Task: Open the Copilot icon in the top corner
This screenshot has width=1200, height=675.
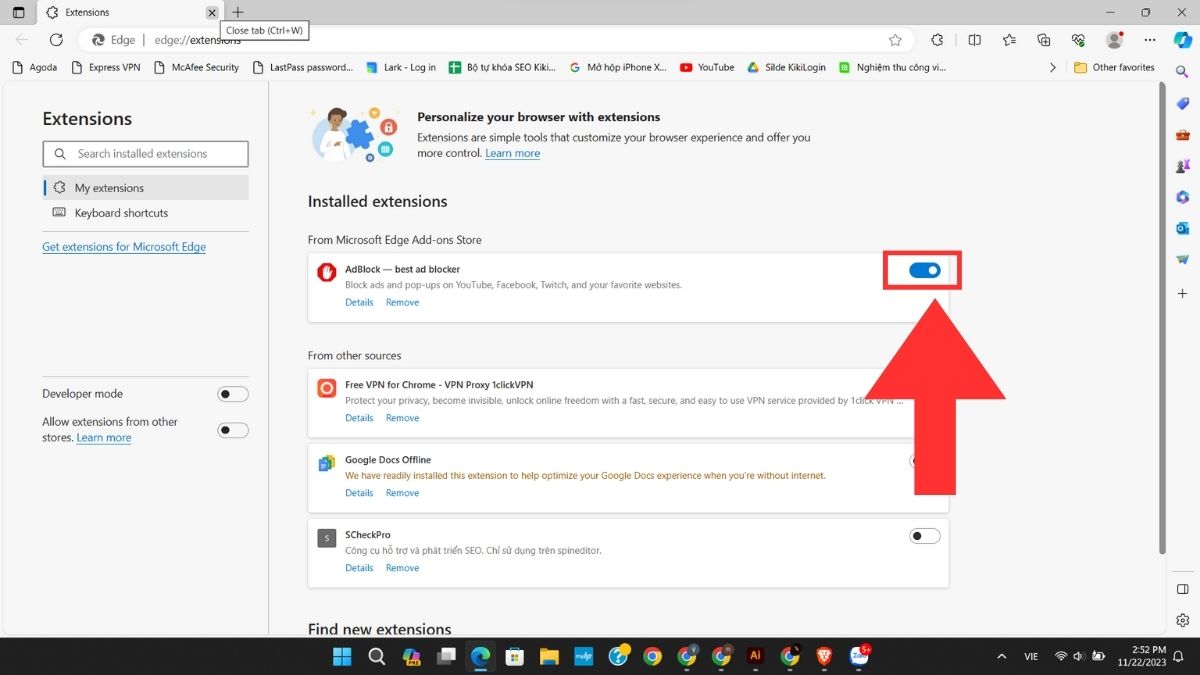Action: [1183, 40]
